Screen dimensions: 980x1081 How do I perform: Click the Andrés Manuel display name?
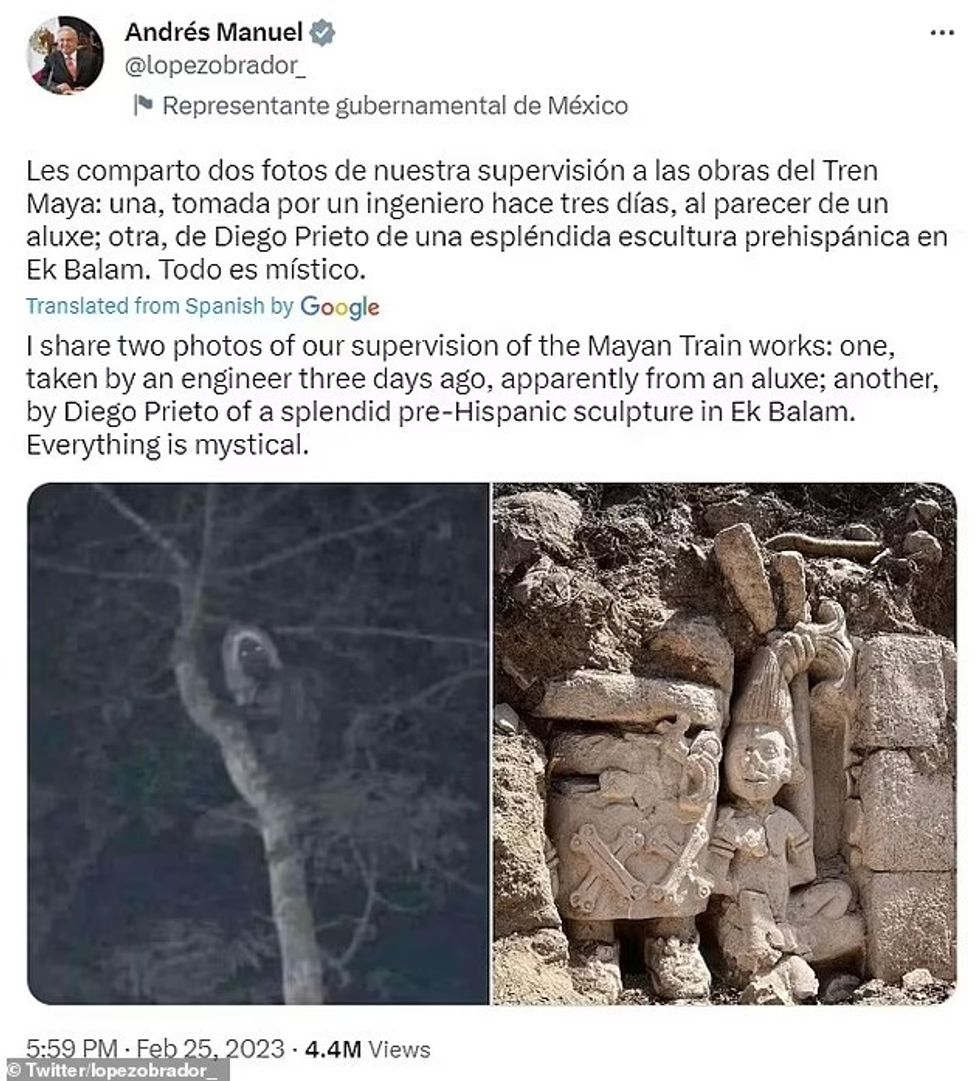pyautogui.click(x=214, y=32)
